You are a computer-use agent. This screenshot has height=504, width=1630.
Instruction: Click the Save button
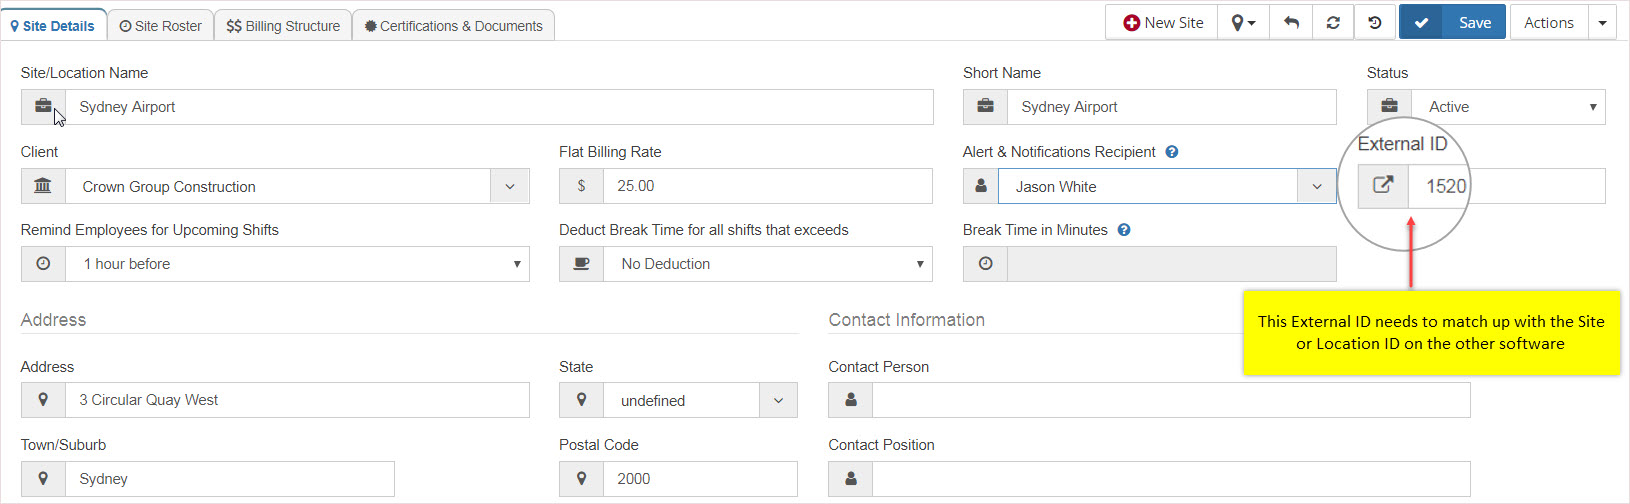click(x=1474, y=23)
